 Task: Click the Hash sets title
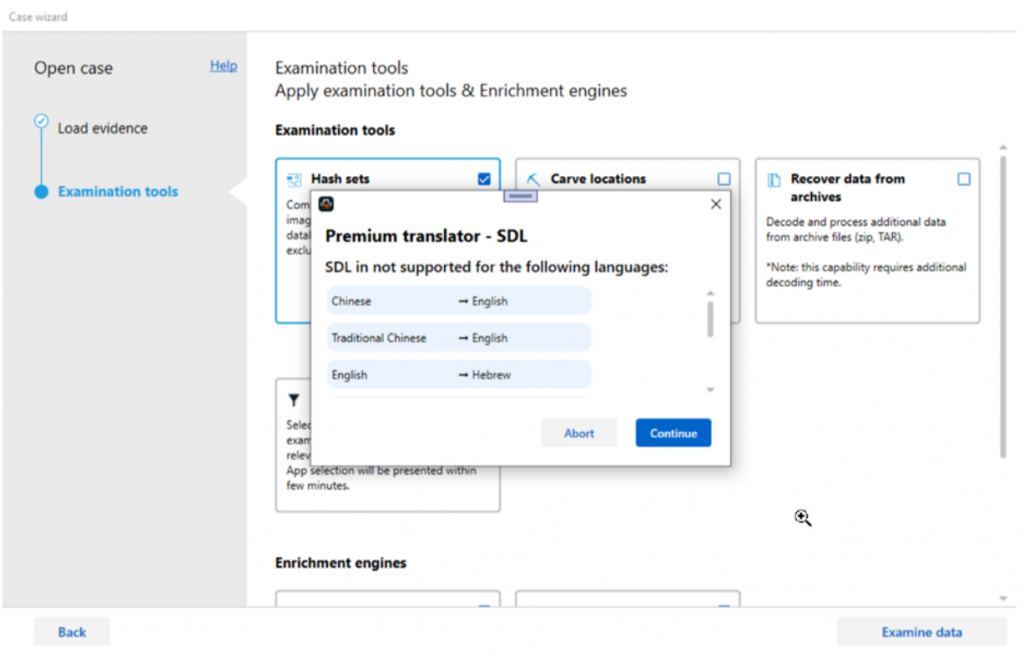[340, 179]
